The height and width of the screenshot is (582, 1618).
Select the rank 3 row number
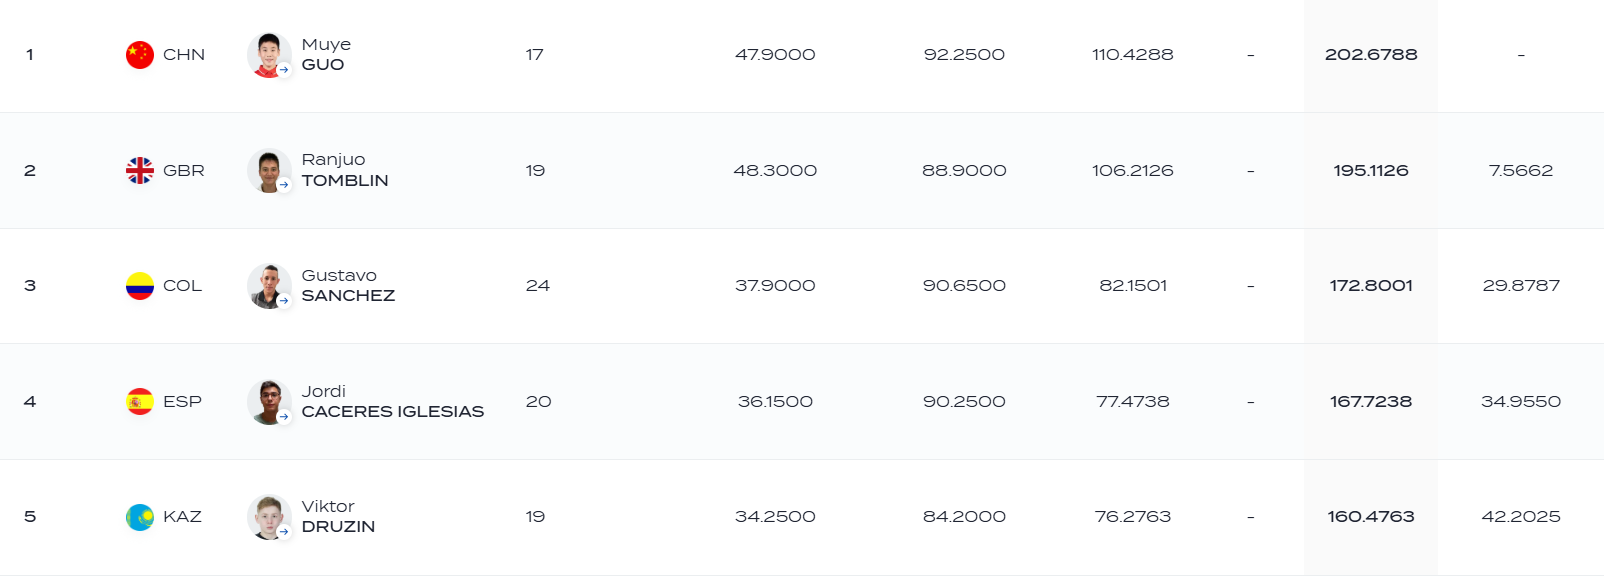pyautogui.click(x=30, y=286)
